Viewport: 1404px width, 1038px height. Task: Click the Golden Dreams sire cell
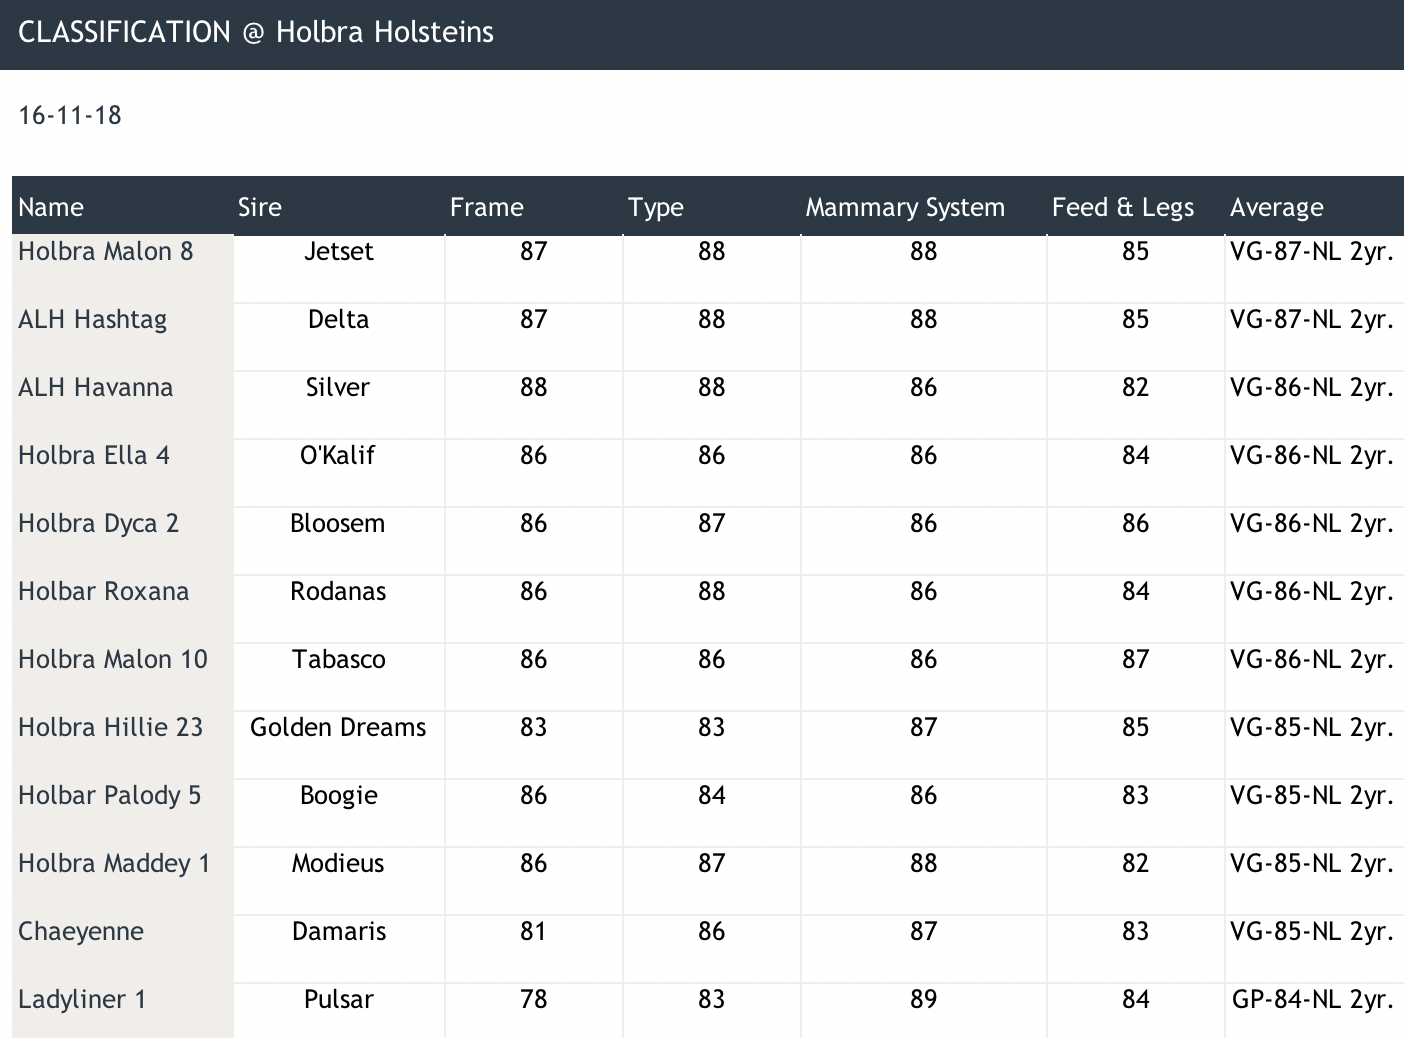point(338,727)
